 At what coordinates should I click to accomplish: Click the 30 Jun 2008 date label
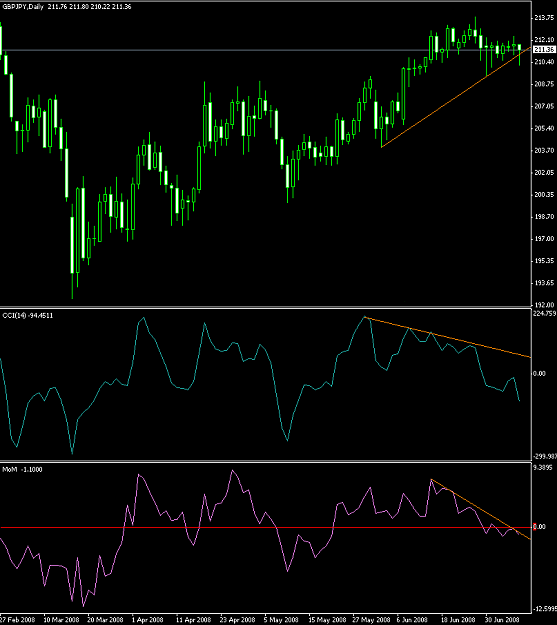click(502, 620)
